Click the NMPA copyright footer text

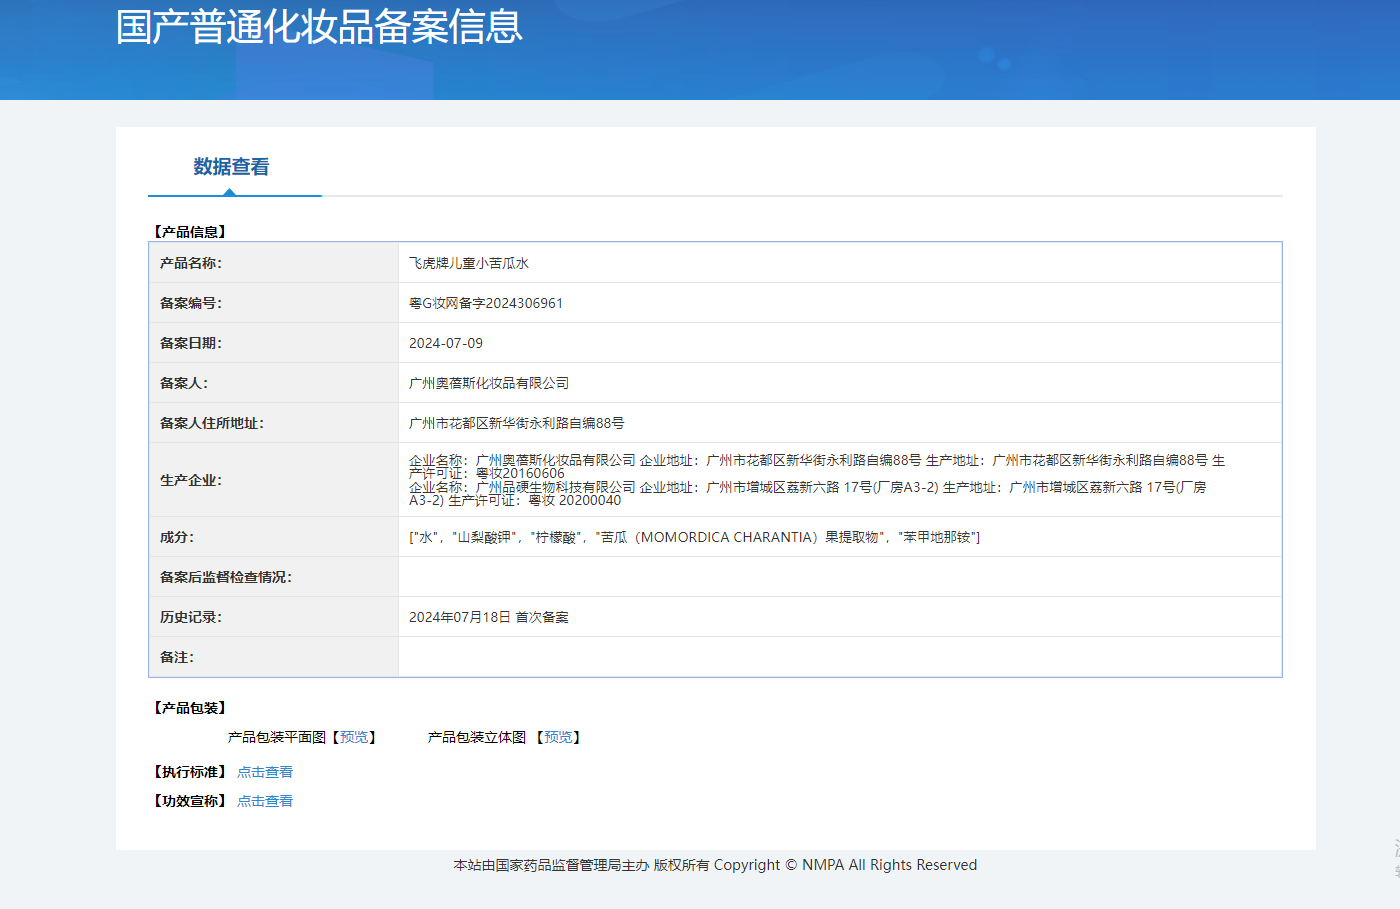715,865
